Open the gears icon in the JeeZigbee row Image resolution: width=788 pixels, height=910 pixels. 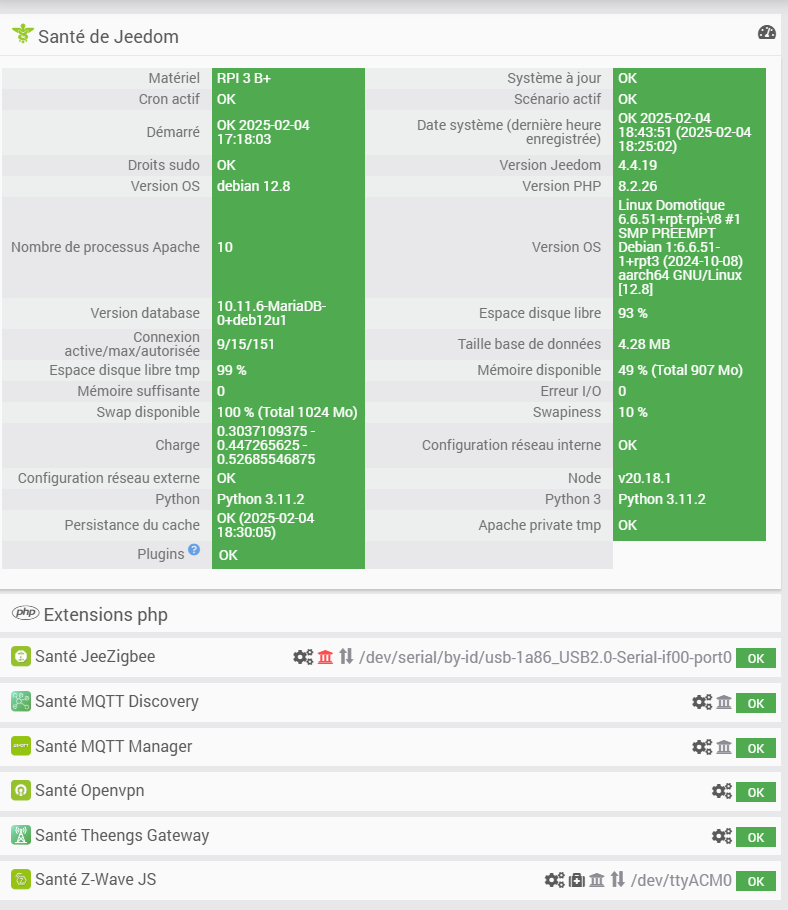click(303, 657)
